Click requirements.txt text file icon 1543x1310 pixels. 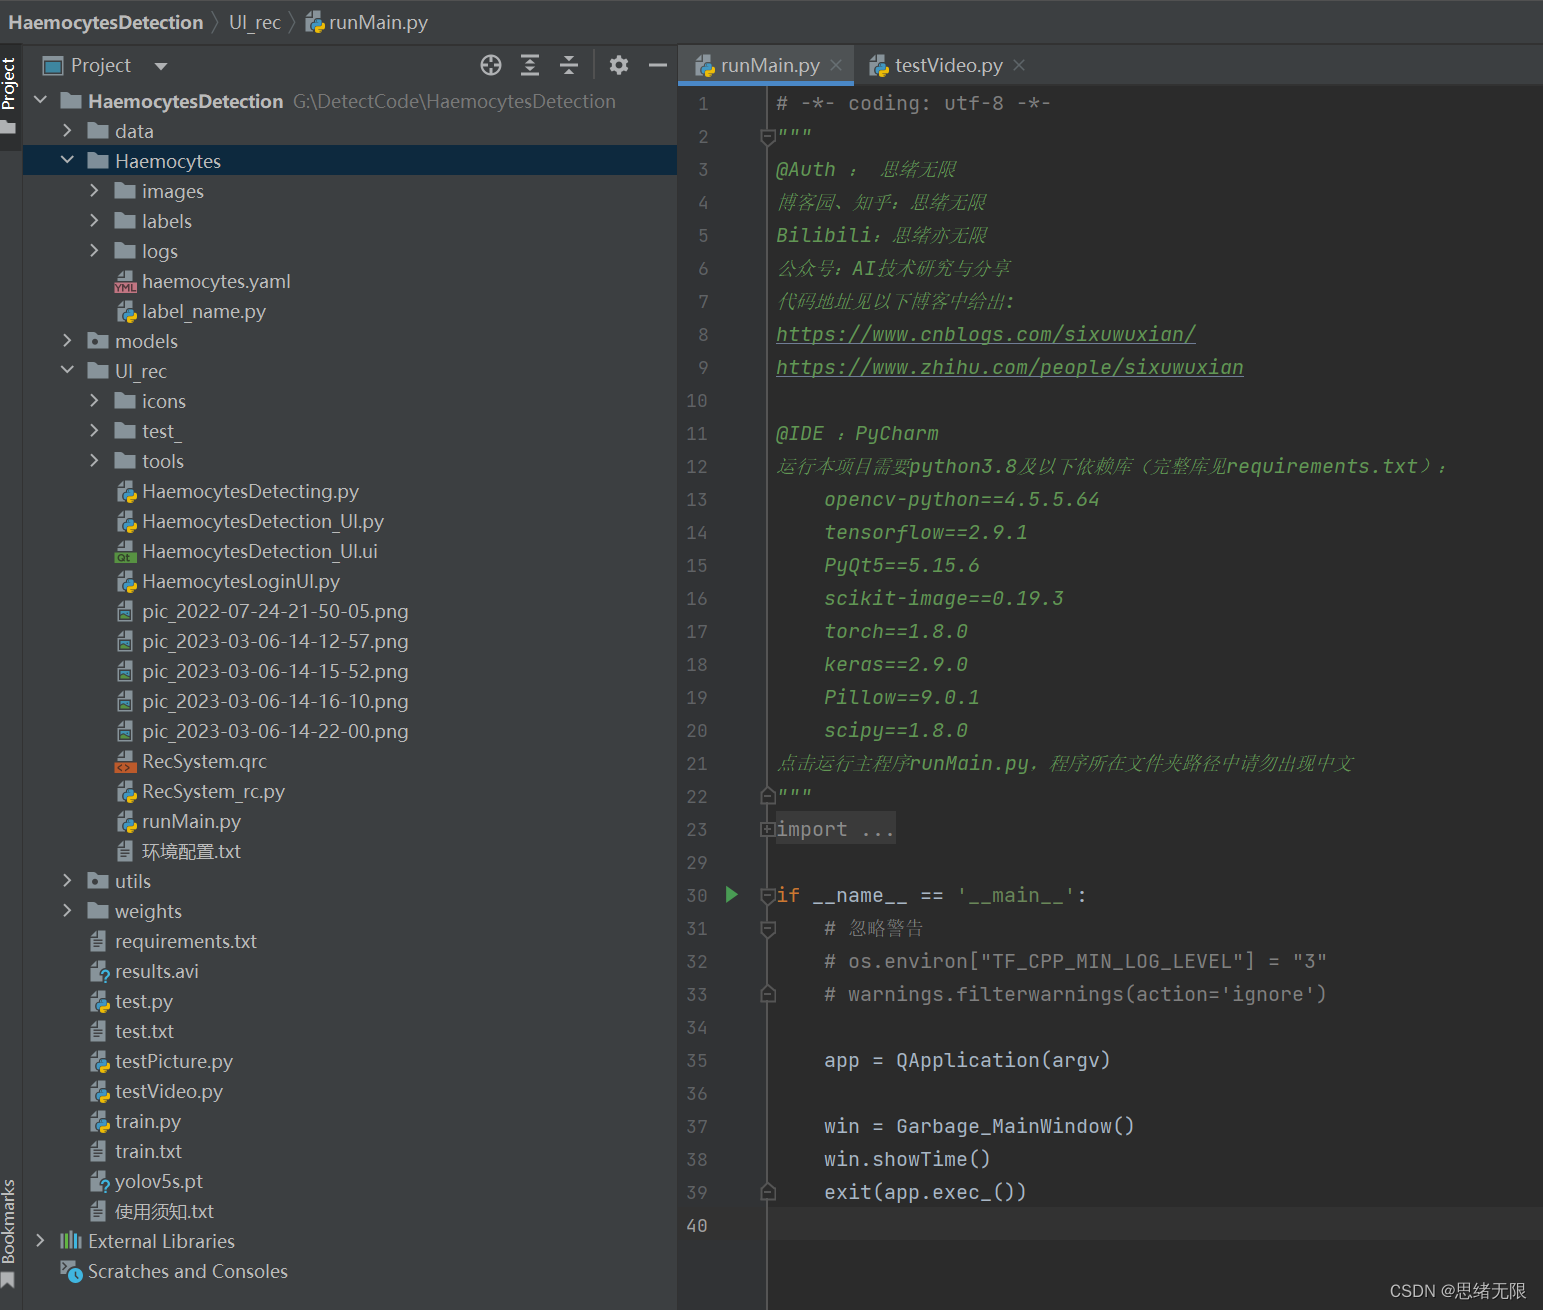pos(98,942)
